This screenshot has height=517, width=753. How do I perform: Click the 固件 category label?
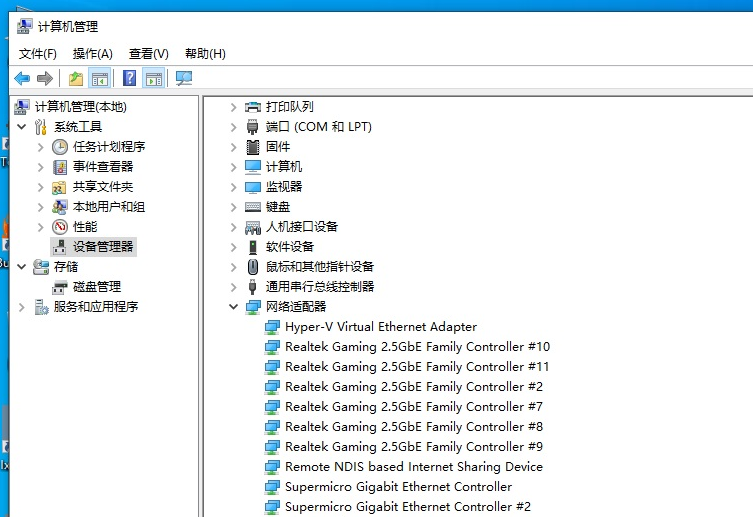278,147
